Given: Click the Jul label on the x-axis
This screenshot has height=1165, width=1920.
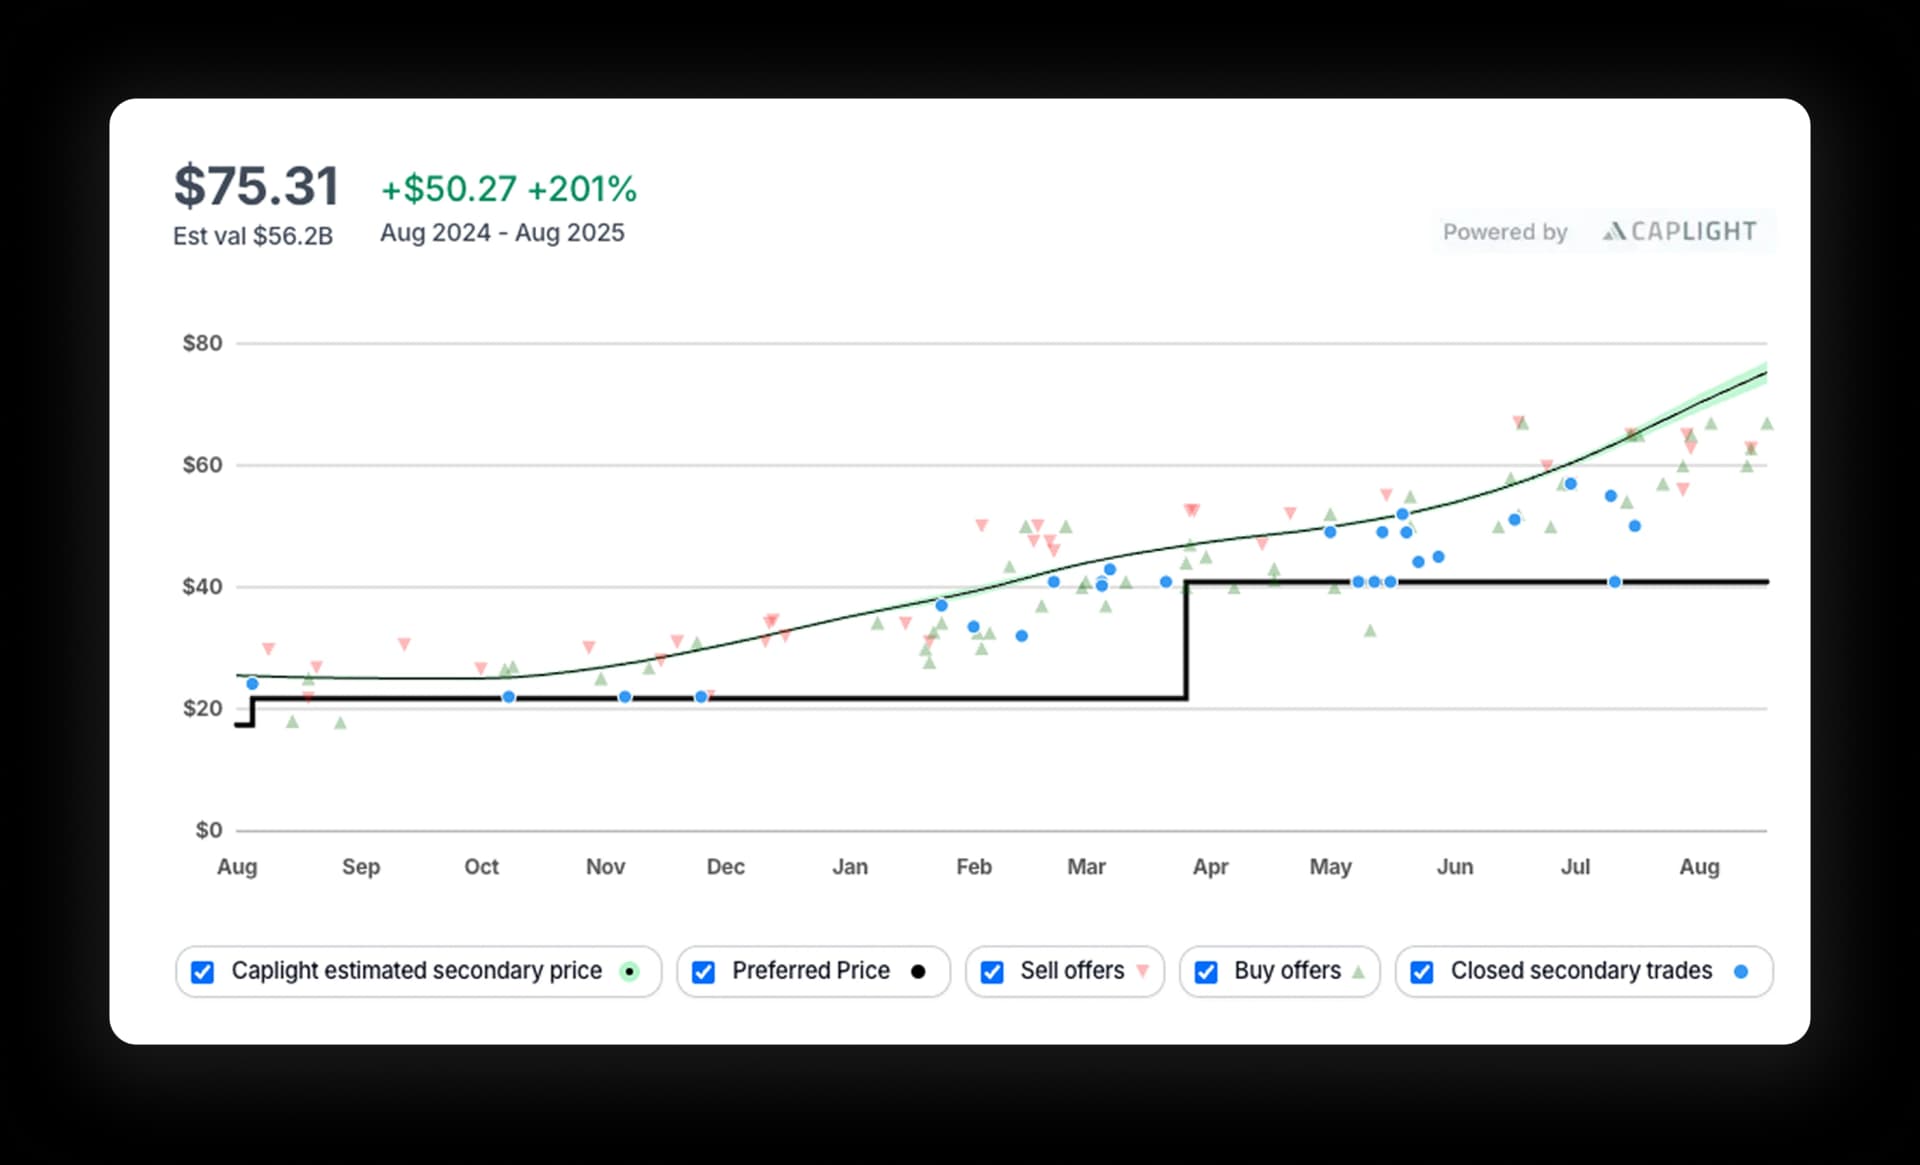Looking at the screenshot, I should pyautogui.click(x=1575, y=867).
